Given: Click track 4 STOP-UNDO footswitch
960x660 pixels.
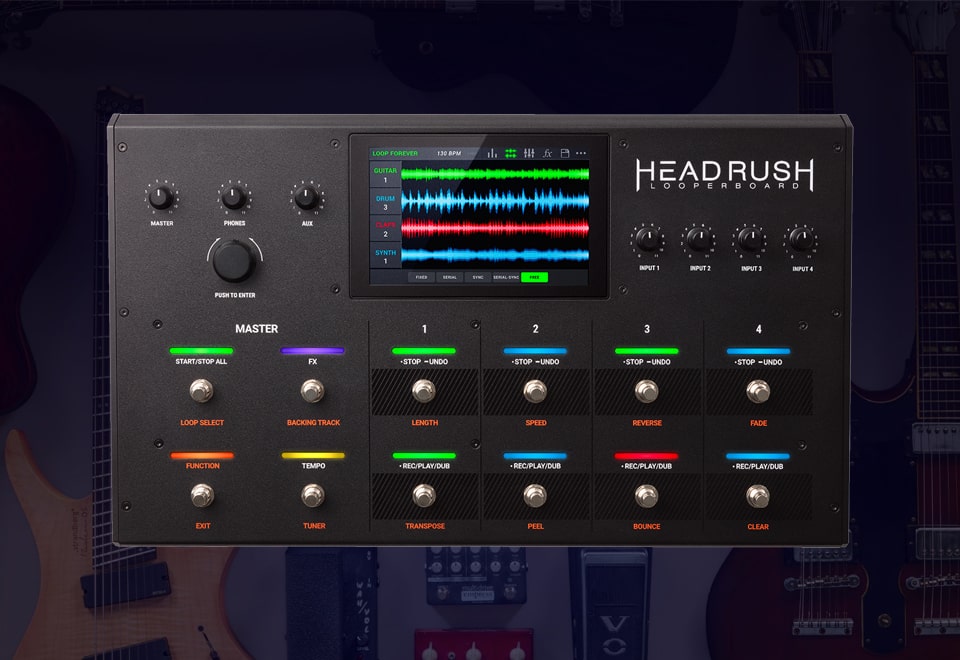Looking at the screenshot, I should (x=758, y=391).
